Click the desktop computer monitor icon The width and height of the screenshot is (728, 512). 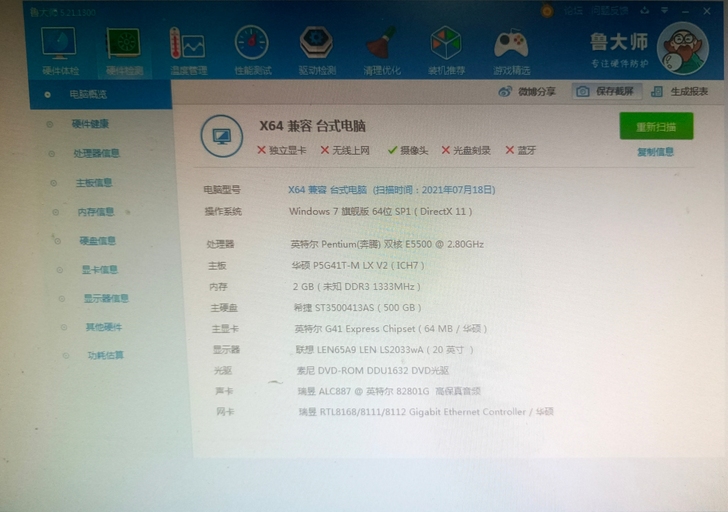[x=221, y=136]
